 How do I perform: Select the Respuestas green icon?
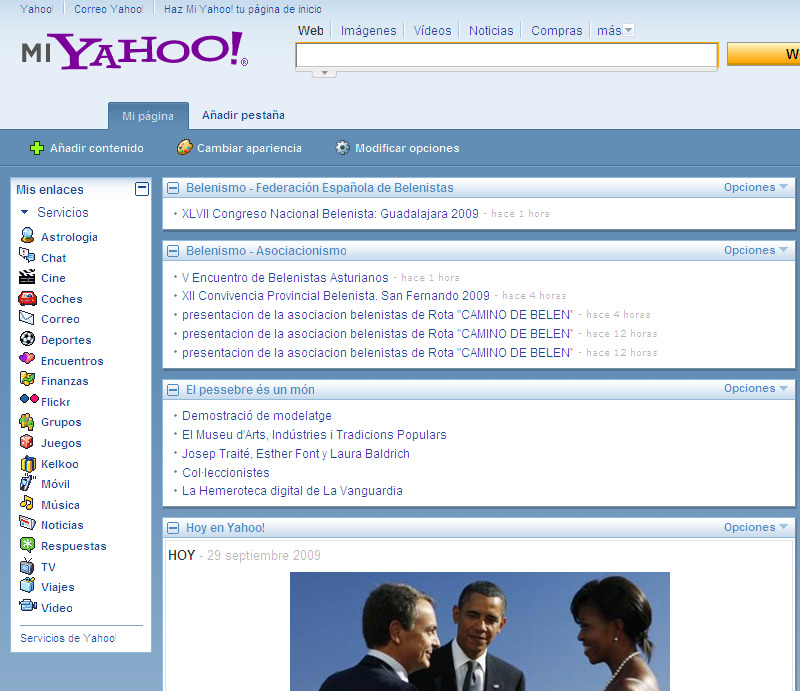27,545
